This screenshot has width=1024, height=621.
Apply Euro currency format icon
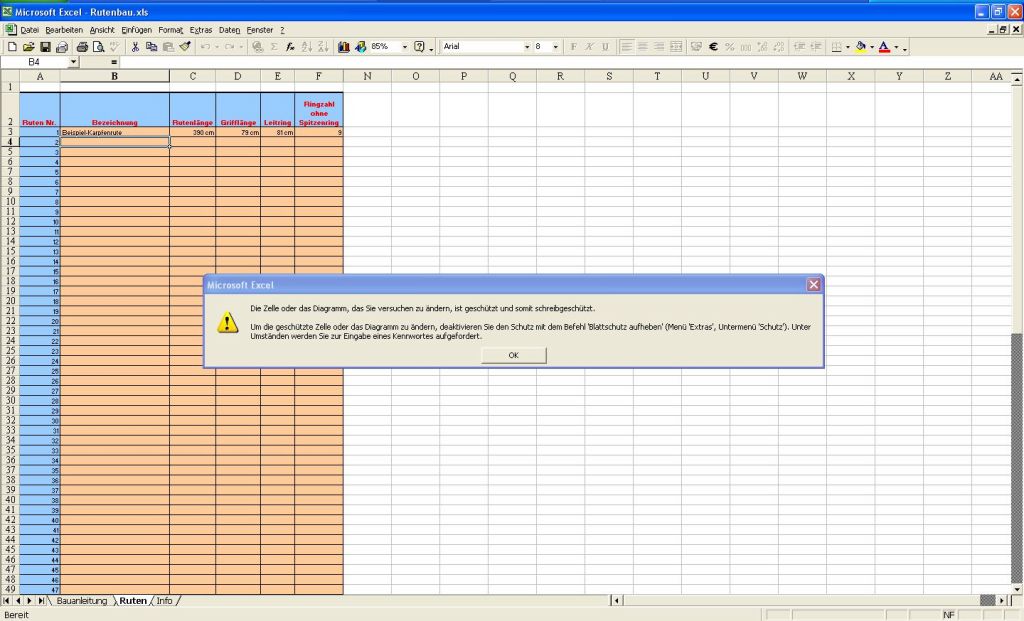[714, 47]
